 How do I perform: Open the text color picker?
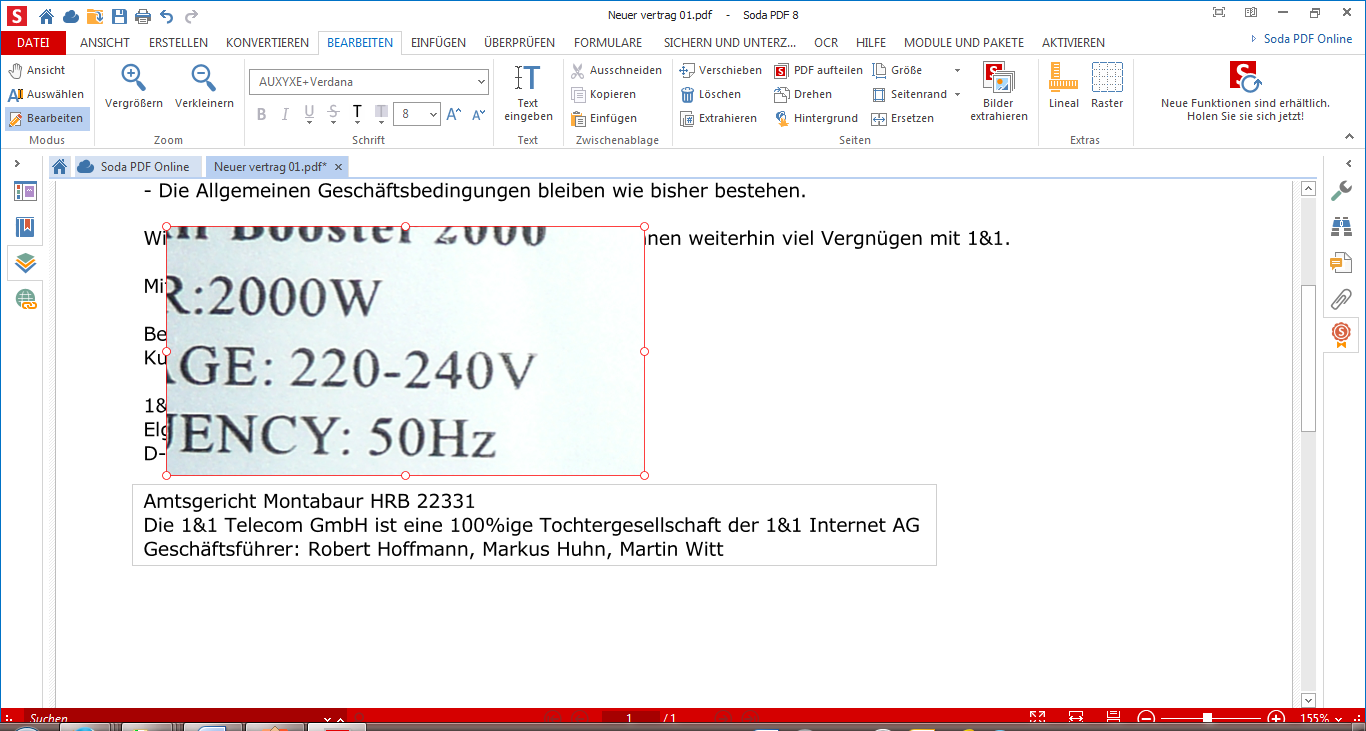[x=357, y=114]
